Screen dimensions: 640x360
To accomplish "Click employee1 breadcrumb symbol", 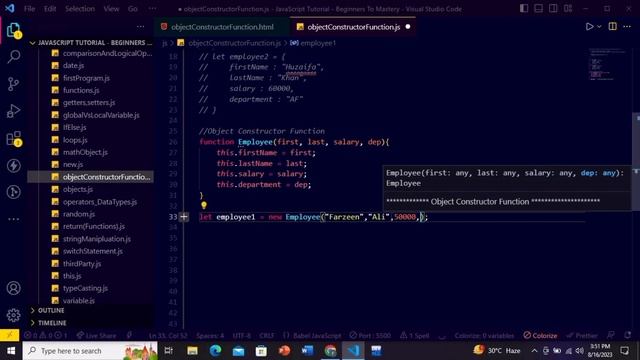I will click(313, 43).
